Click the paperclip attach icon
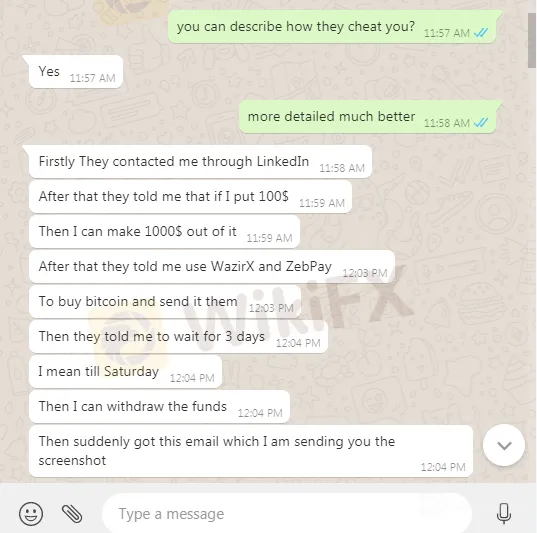 [72, 514]
